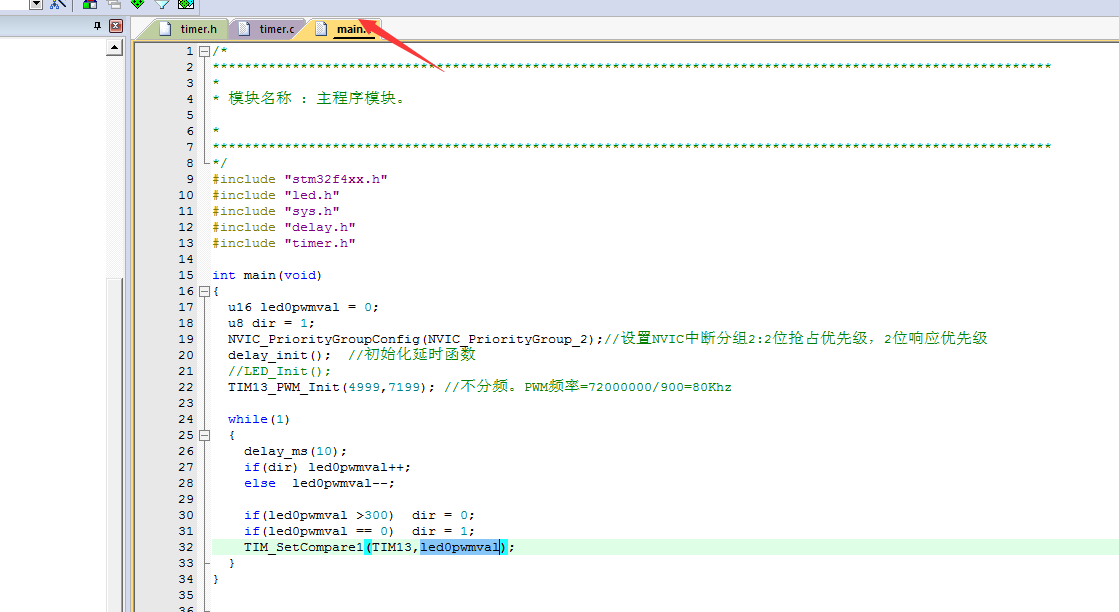Open Options for Target wand icon
Screen dimensions: 1119x612
coord(58,4)
